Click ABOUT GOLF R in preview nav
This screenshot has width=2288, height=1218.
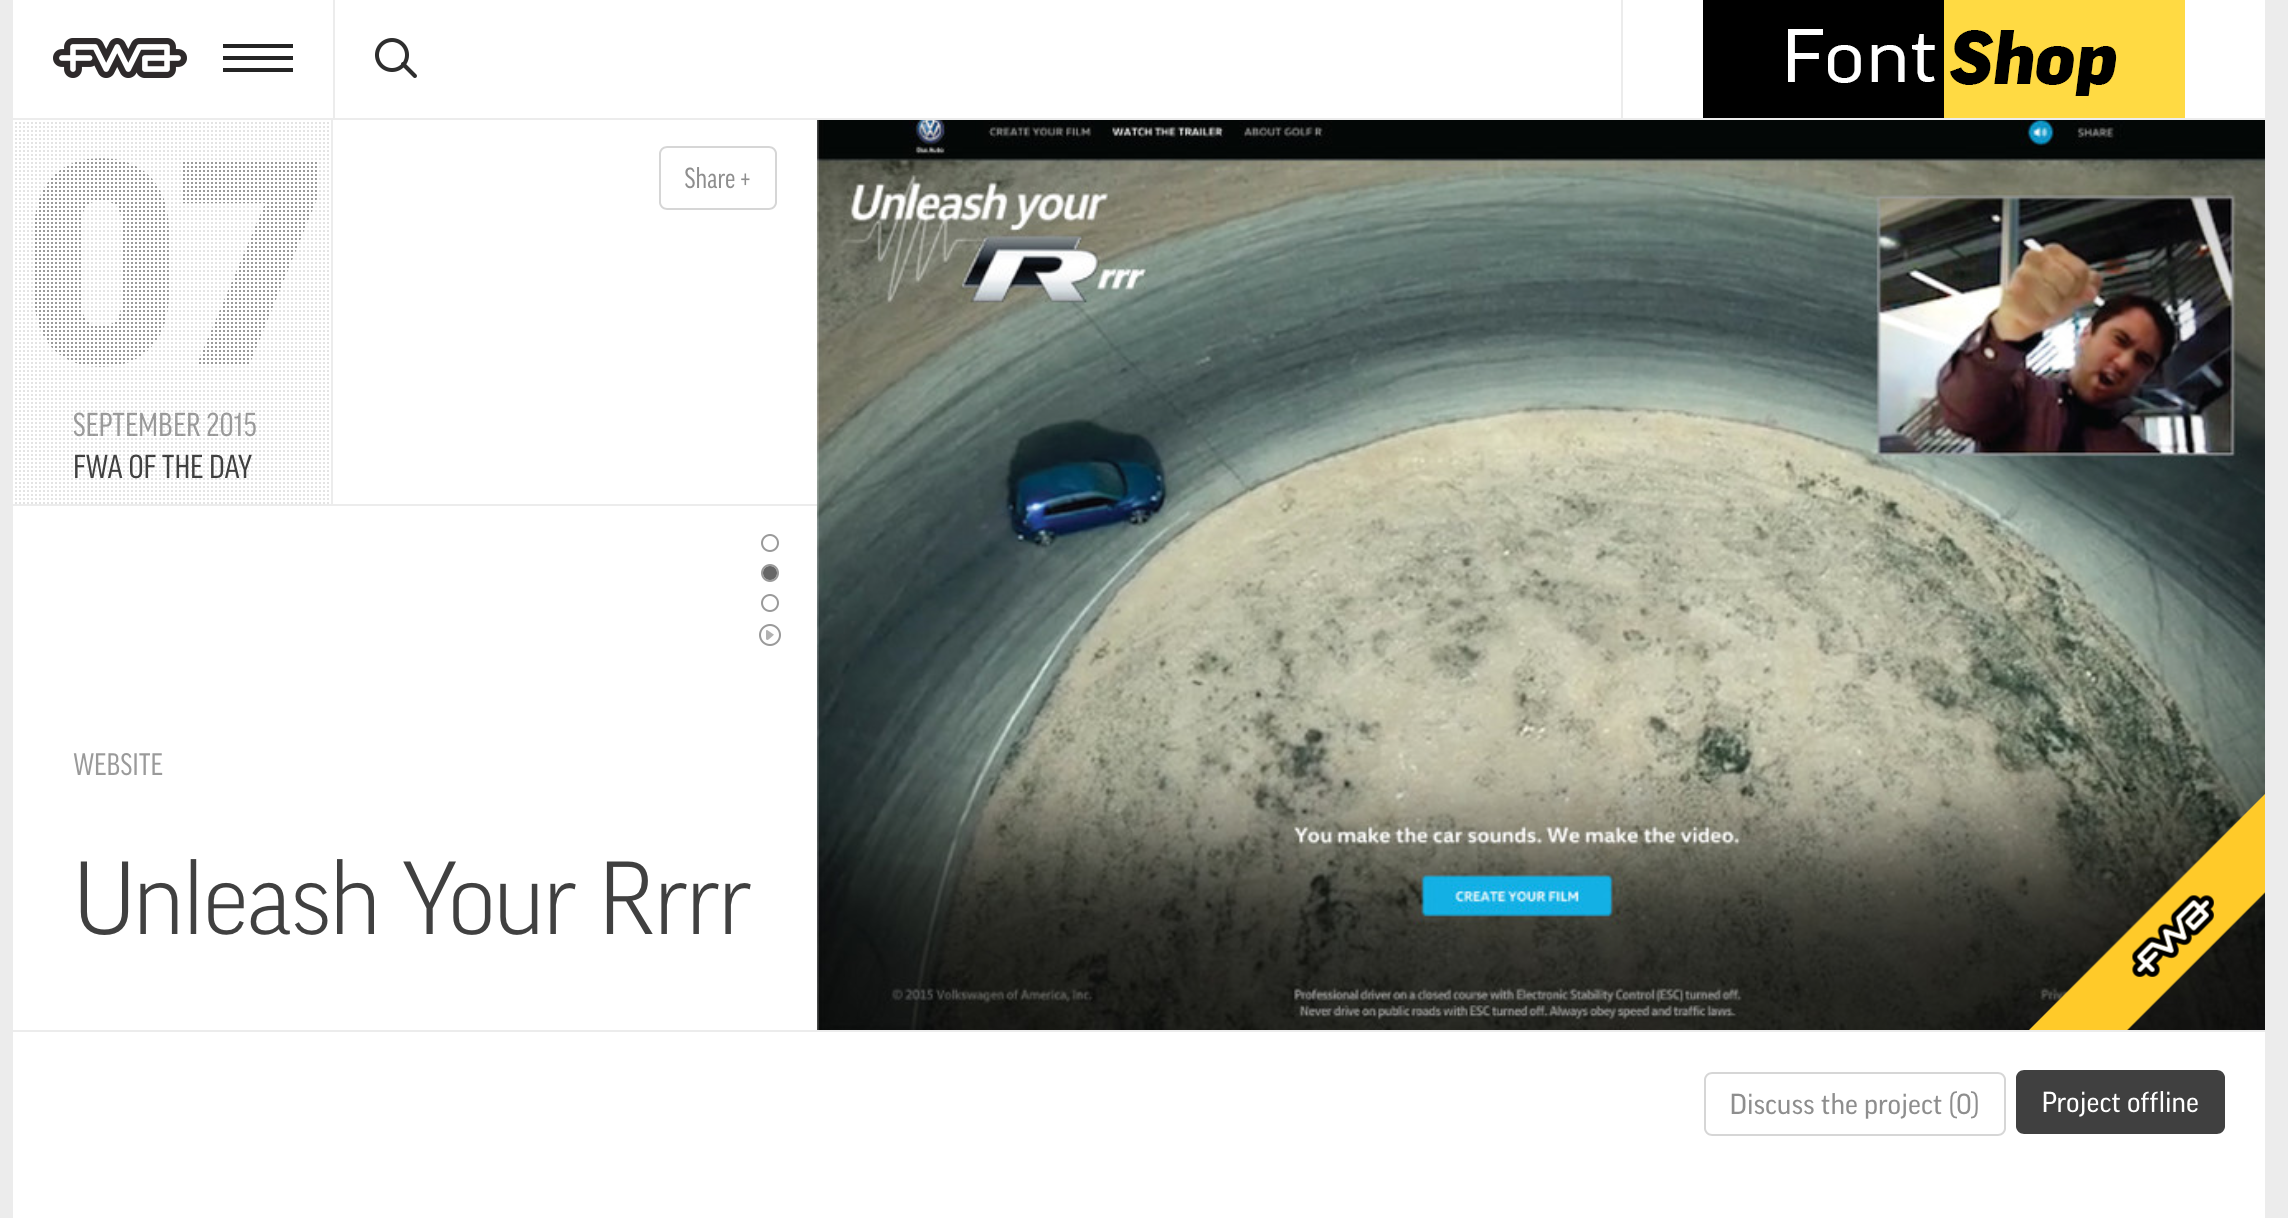click(1283, 132)
